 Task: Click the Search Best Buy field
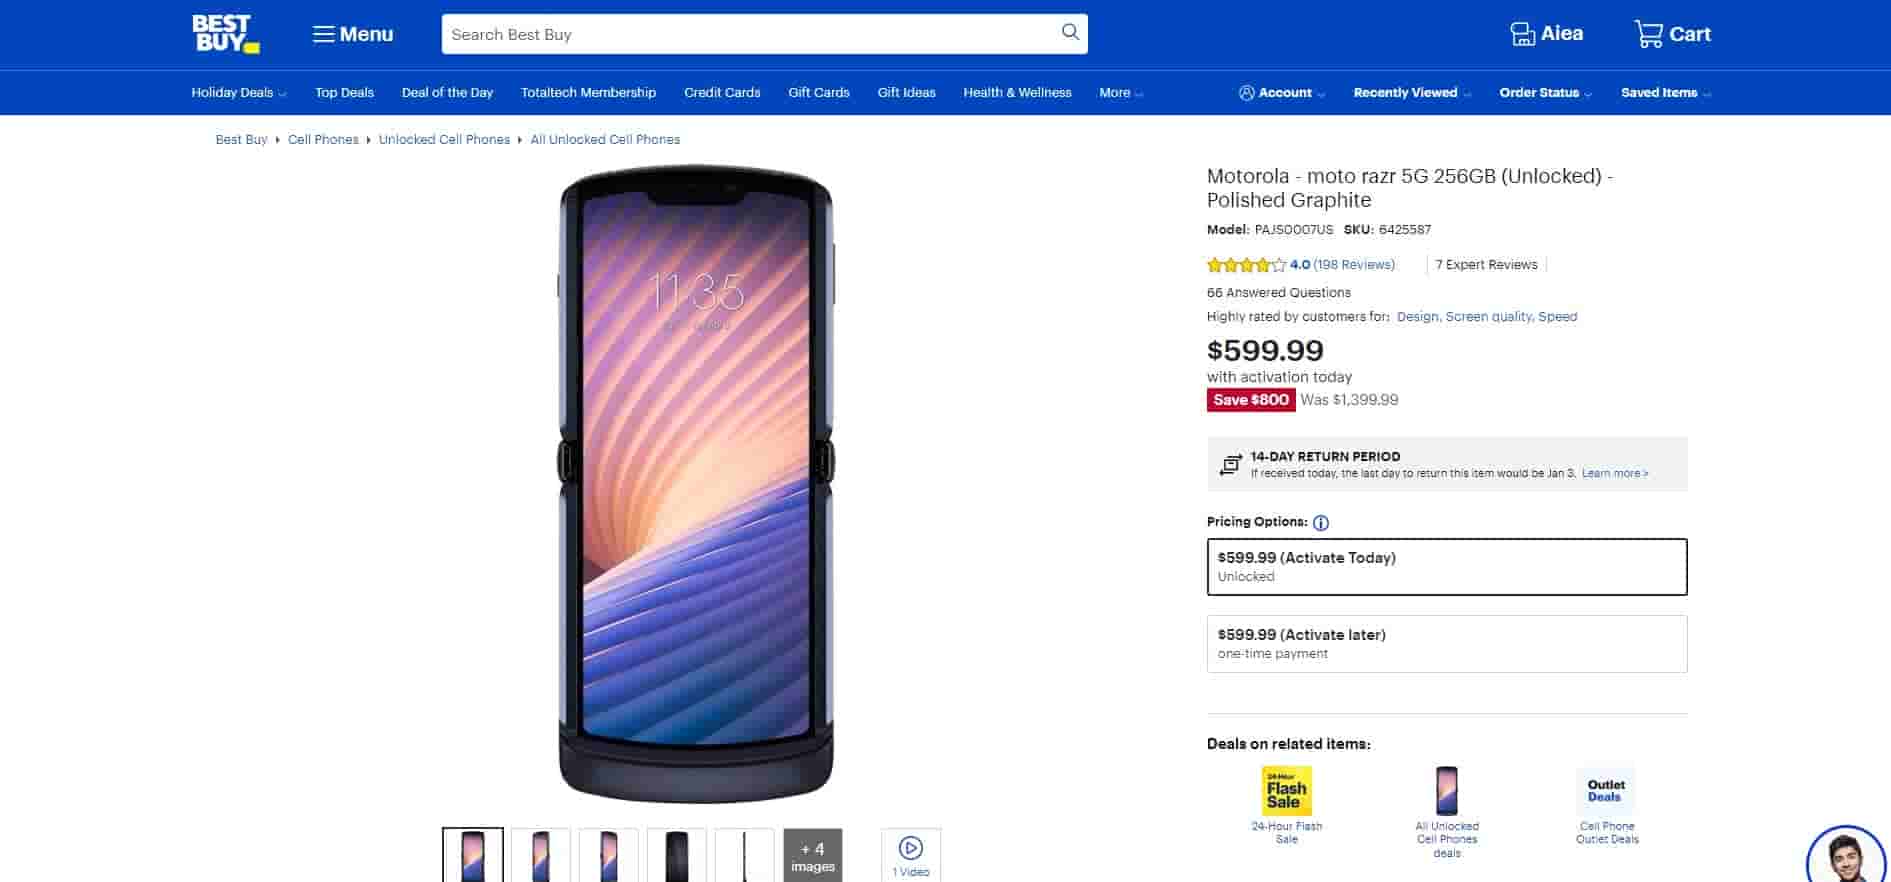750,34
